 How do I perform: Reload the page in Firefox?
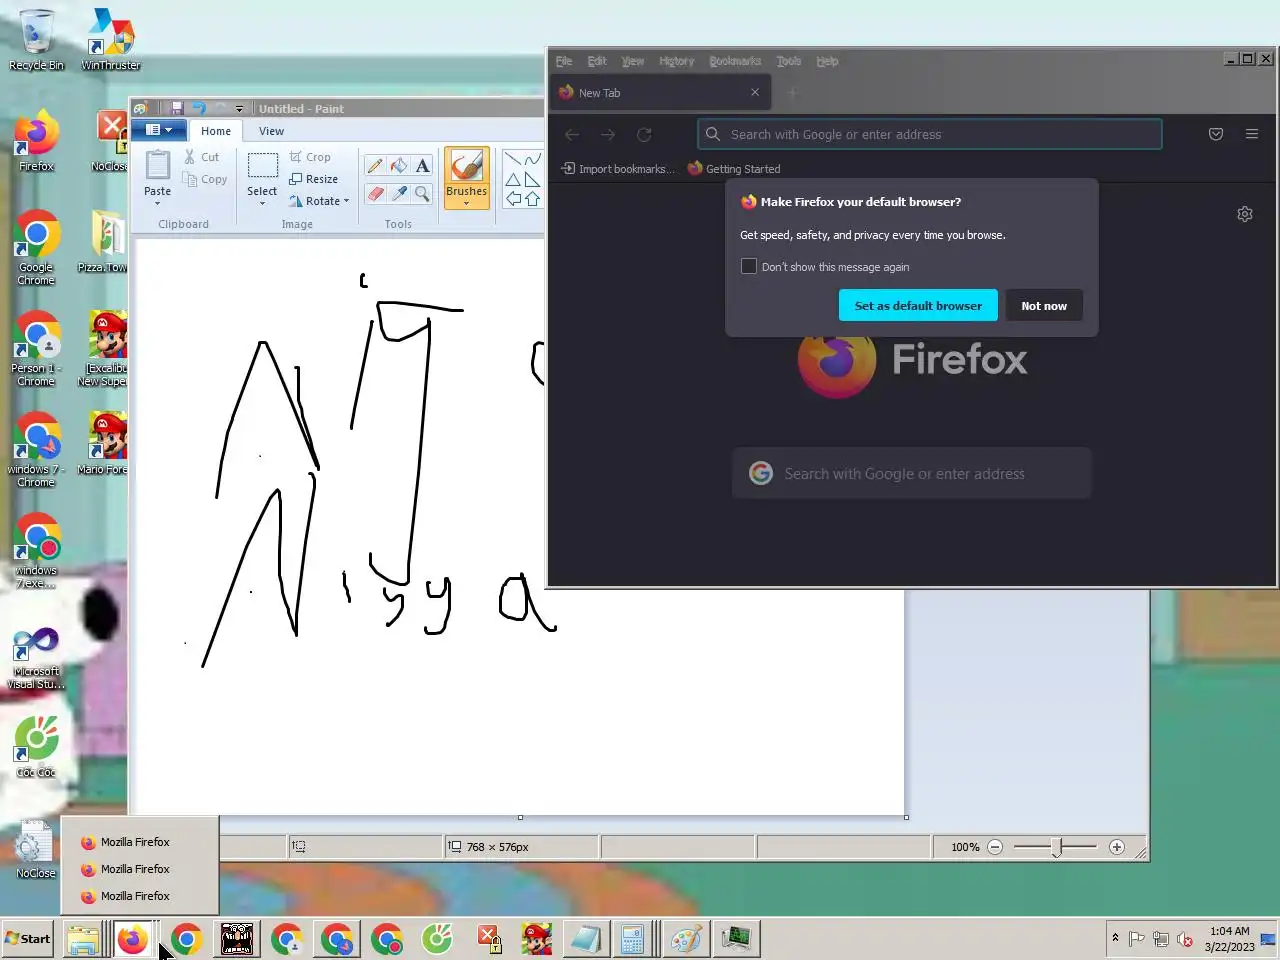click(x=644, y=134)
